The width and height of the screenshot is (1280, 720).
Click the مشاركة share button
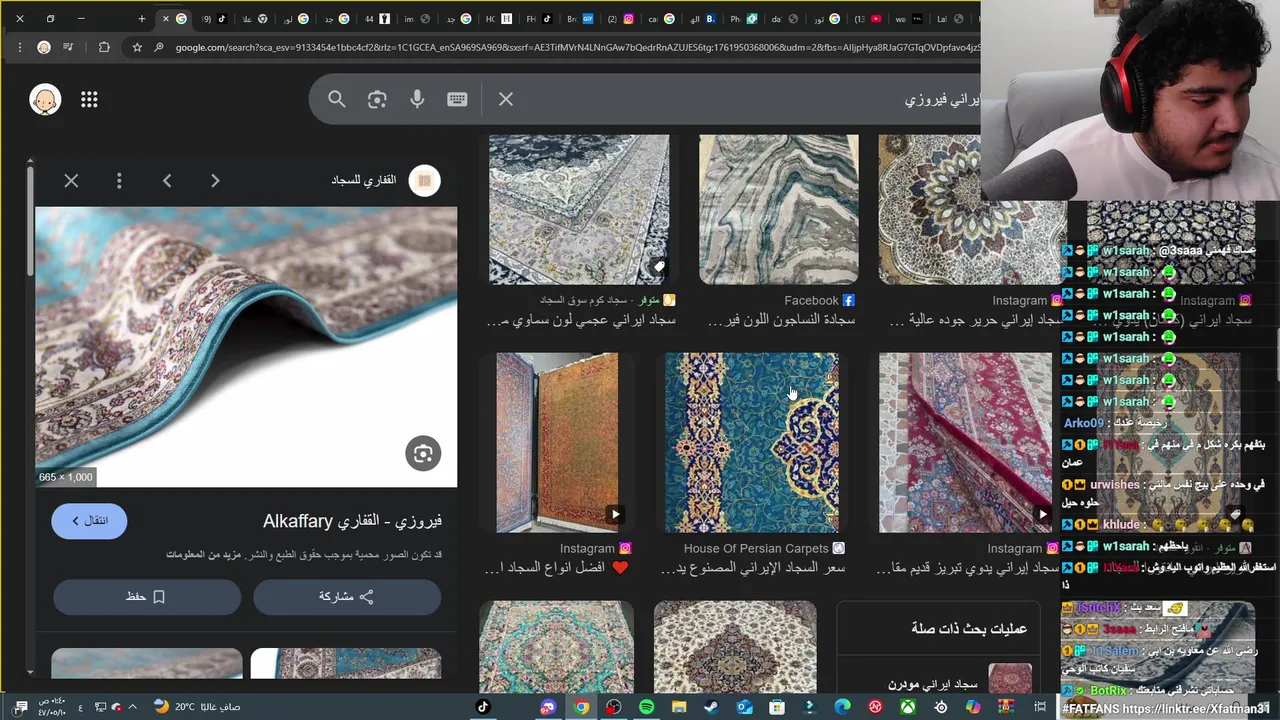347,596
